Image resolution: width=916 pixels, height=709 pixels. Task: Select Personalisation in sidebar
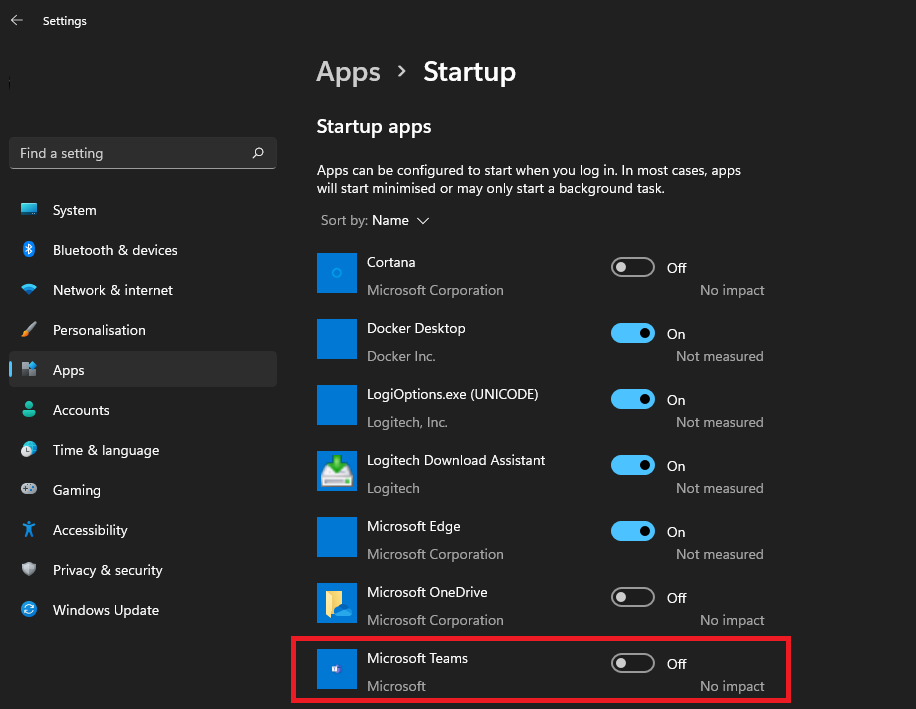pyautogui.click(x=143, y=330)
